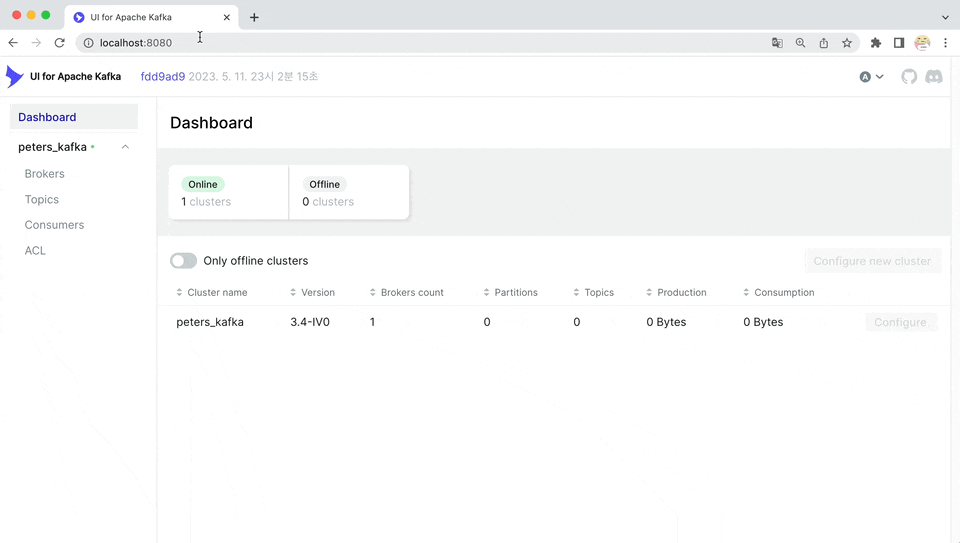
Task: Click Configure new cluster button
Action: (872, 261)
